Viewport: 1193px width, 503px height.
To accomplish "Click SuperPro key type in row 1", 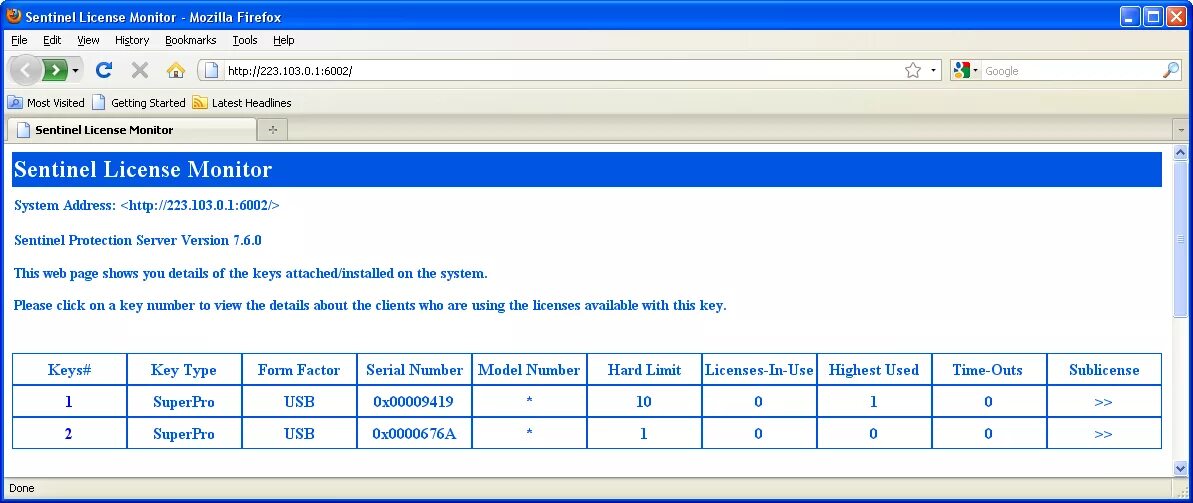I will 183,402.
